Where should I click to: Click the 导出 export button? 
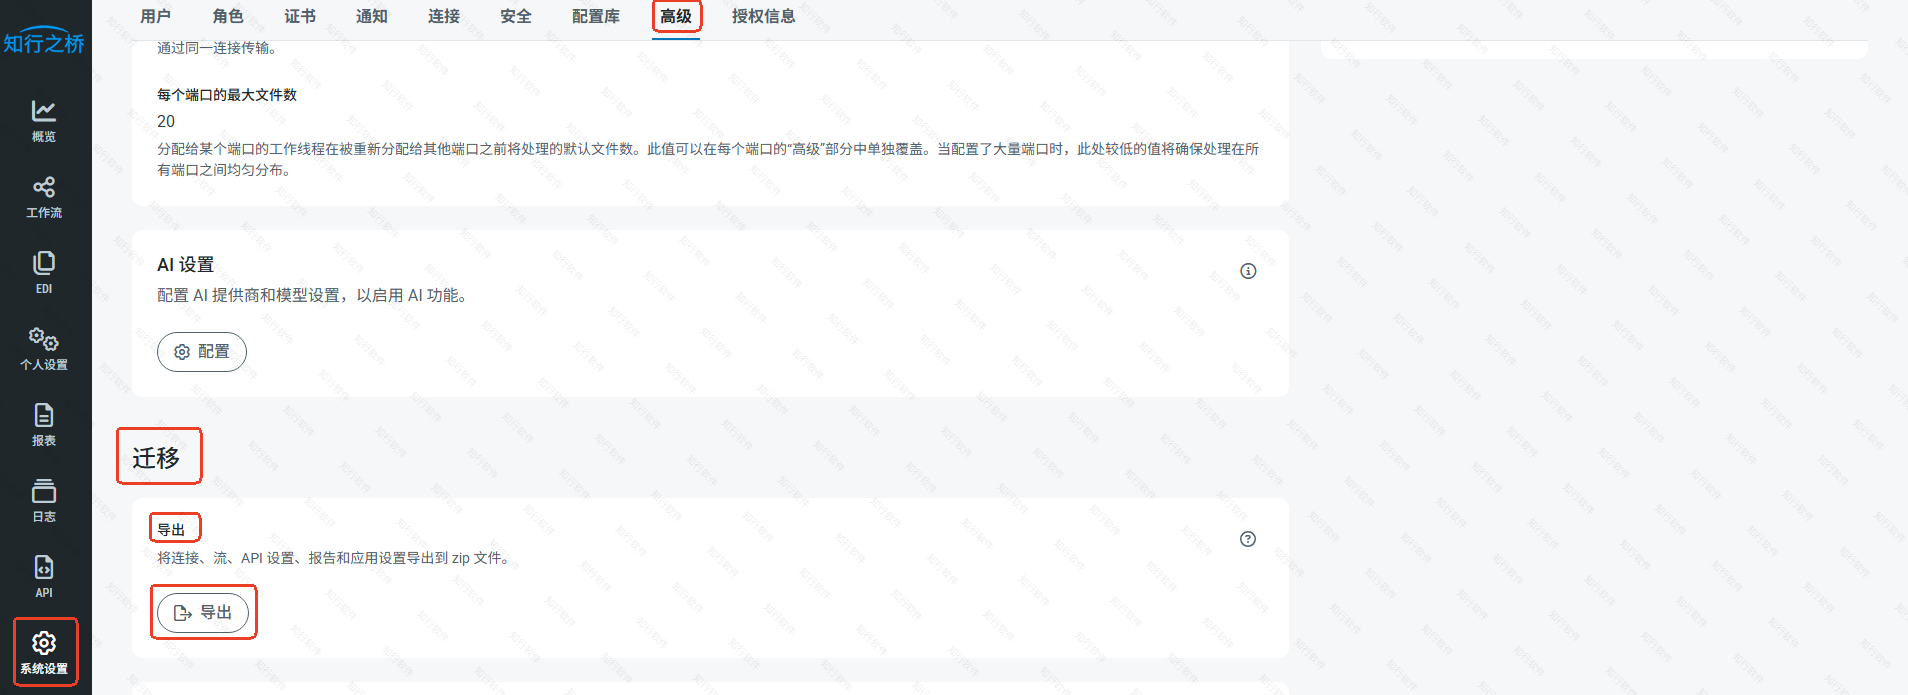(x=203, y=613)
